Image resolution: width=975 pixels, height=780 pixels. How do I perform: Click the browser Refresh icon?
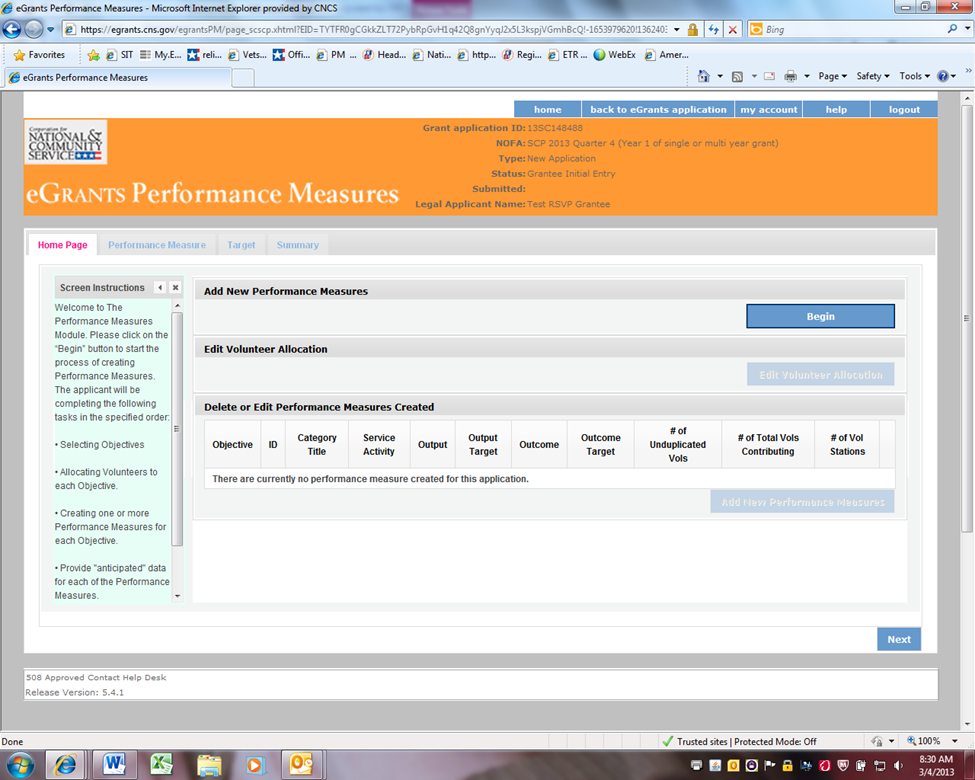(x=714, y=30)
